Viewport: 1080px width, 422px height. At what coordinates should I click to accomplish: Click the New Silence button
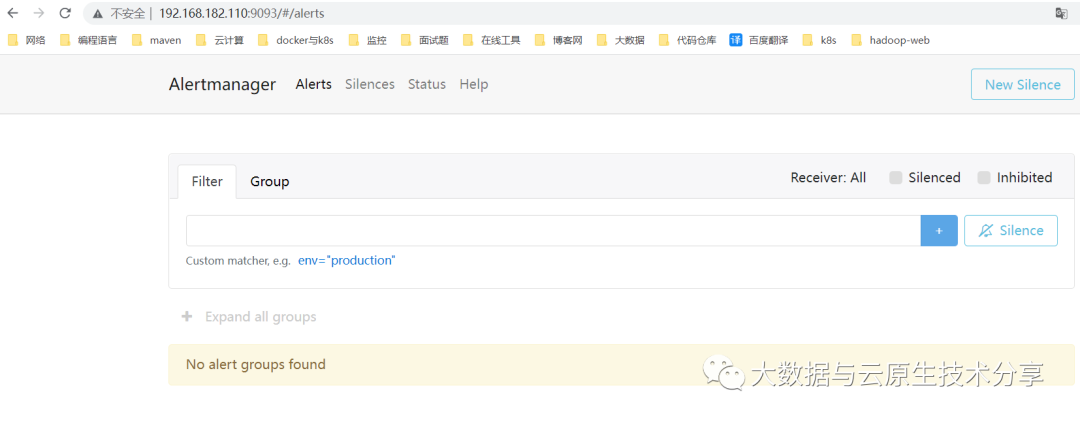coord(1022,85)
